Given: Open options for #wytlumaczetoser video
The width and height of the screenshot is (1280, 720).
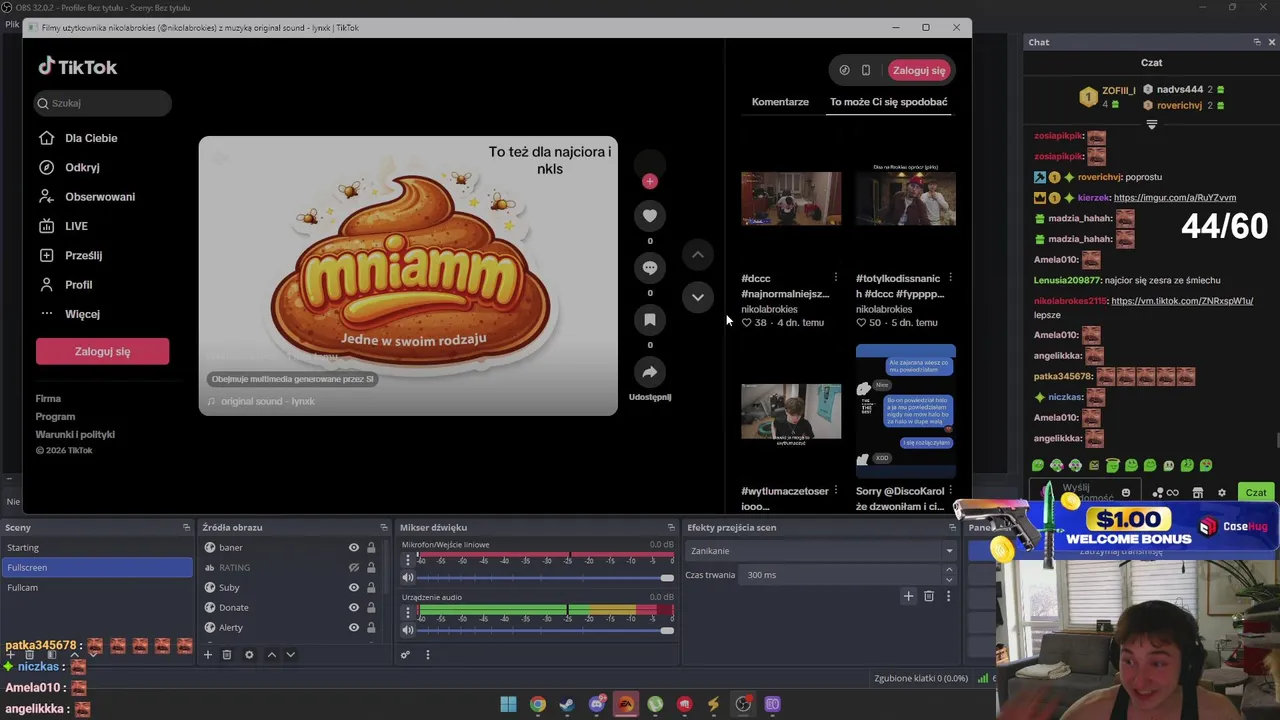Looking at the screenshot, I should pyautogui.click(x=836, y=491).
